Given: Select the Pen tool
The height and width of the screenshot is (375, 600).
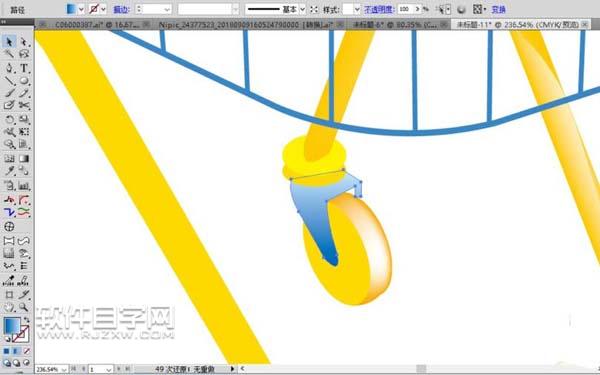Looking at the screenshot, I should click(9, 68).
